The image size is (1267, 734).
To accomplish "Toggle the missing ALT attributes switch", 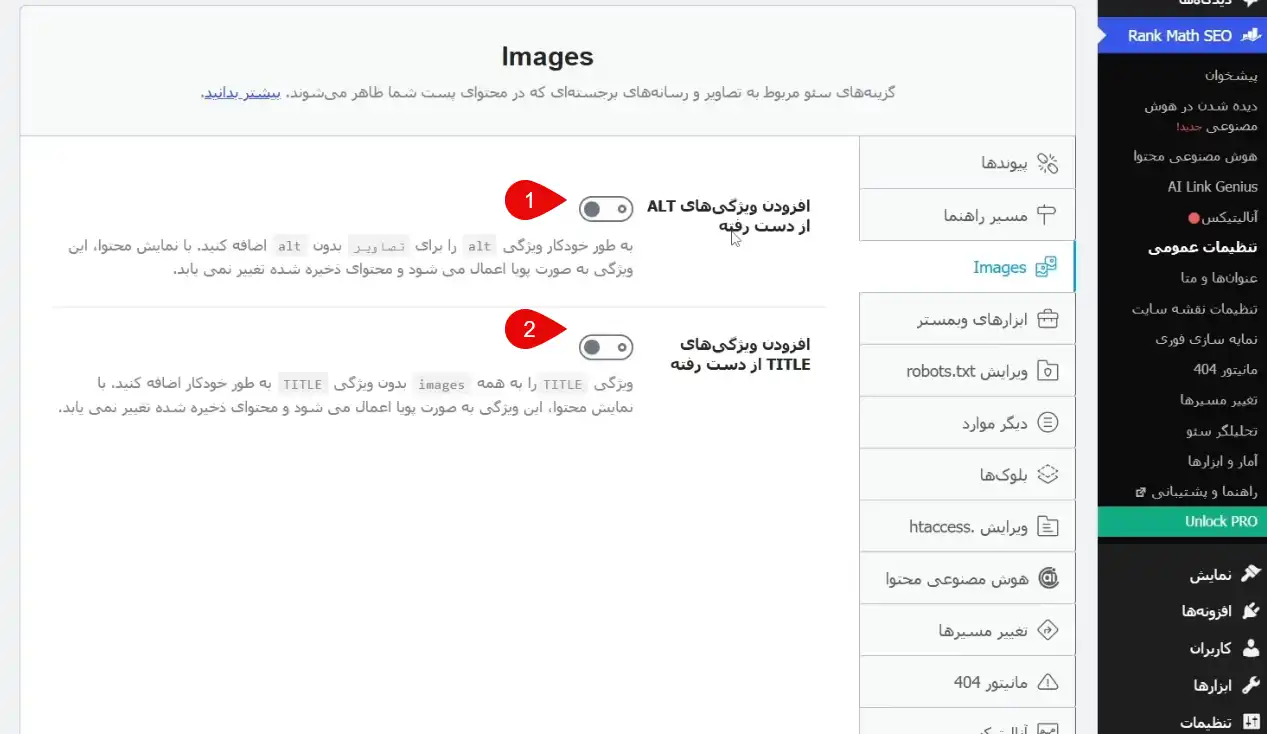I will pyautogui.click(x=606, y=209).
